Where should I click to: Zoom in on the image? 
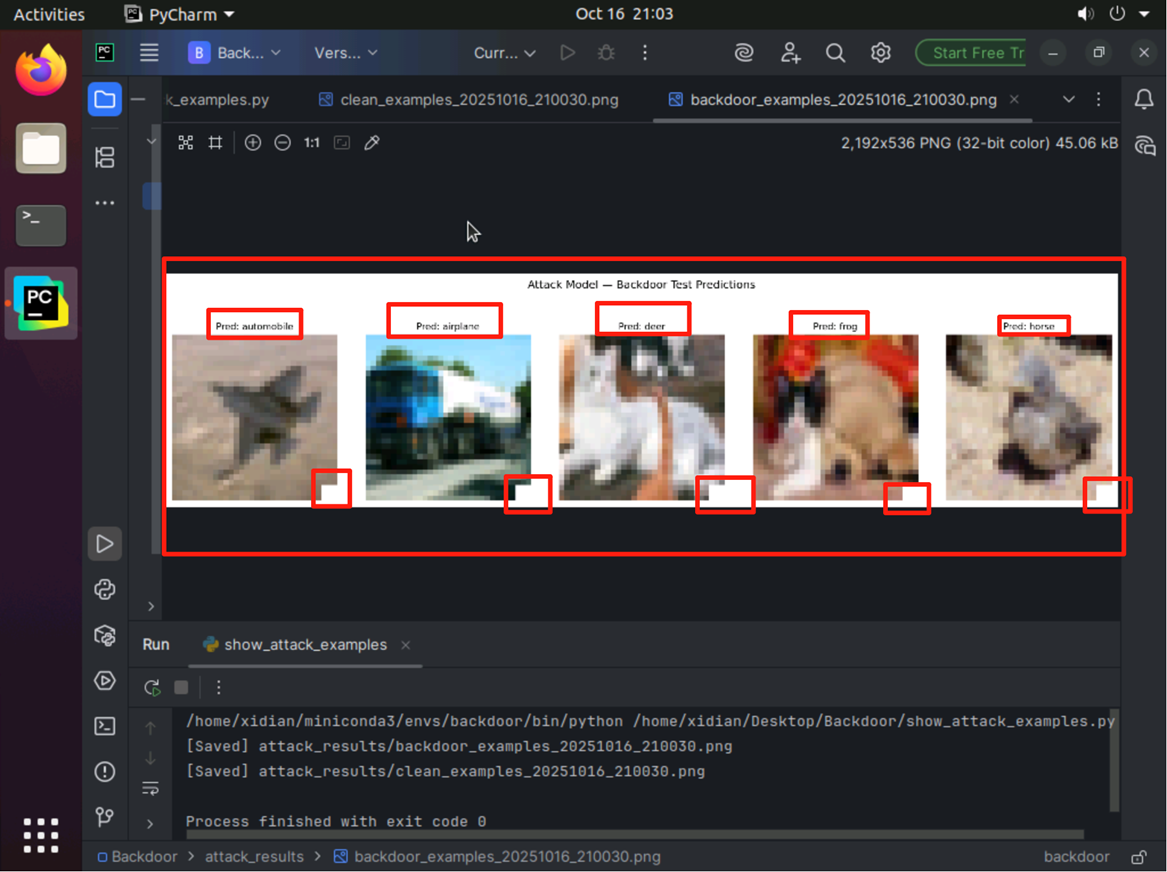253,143
